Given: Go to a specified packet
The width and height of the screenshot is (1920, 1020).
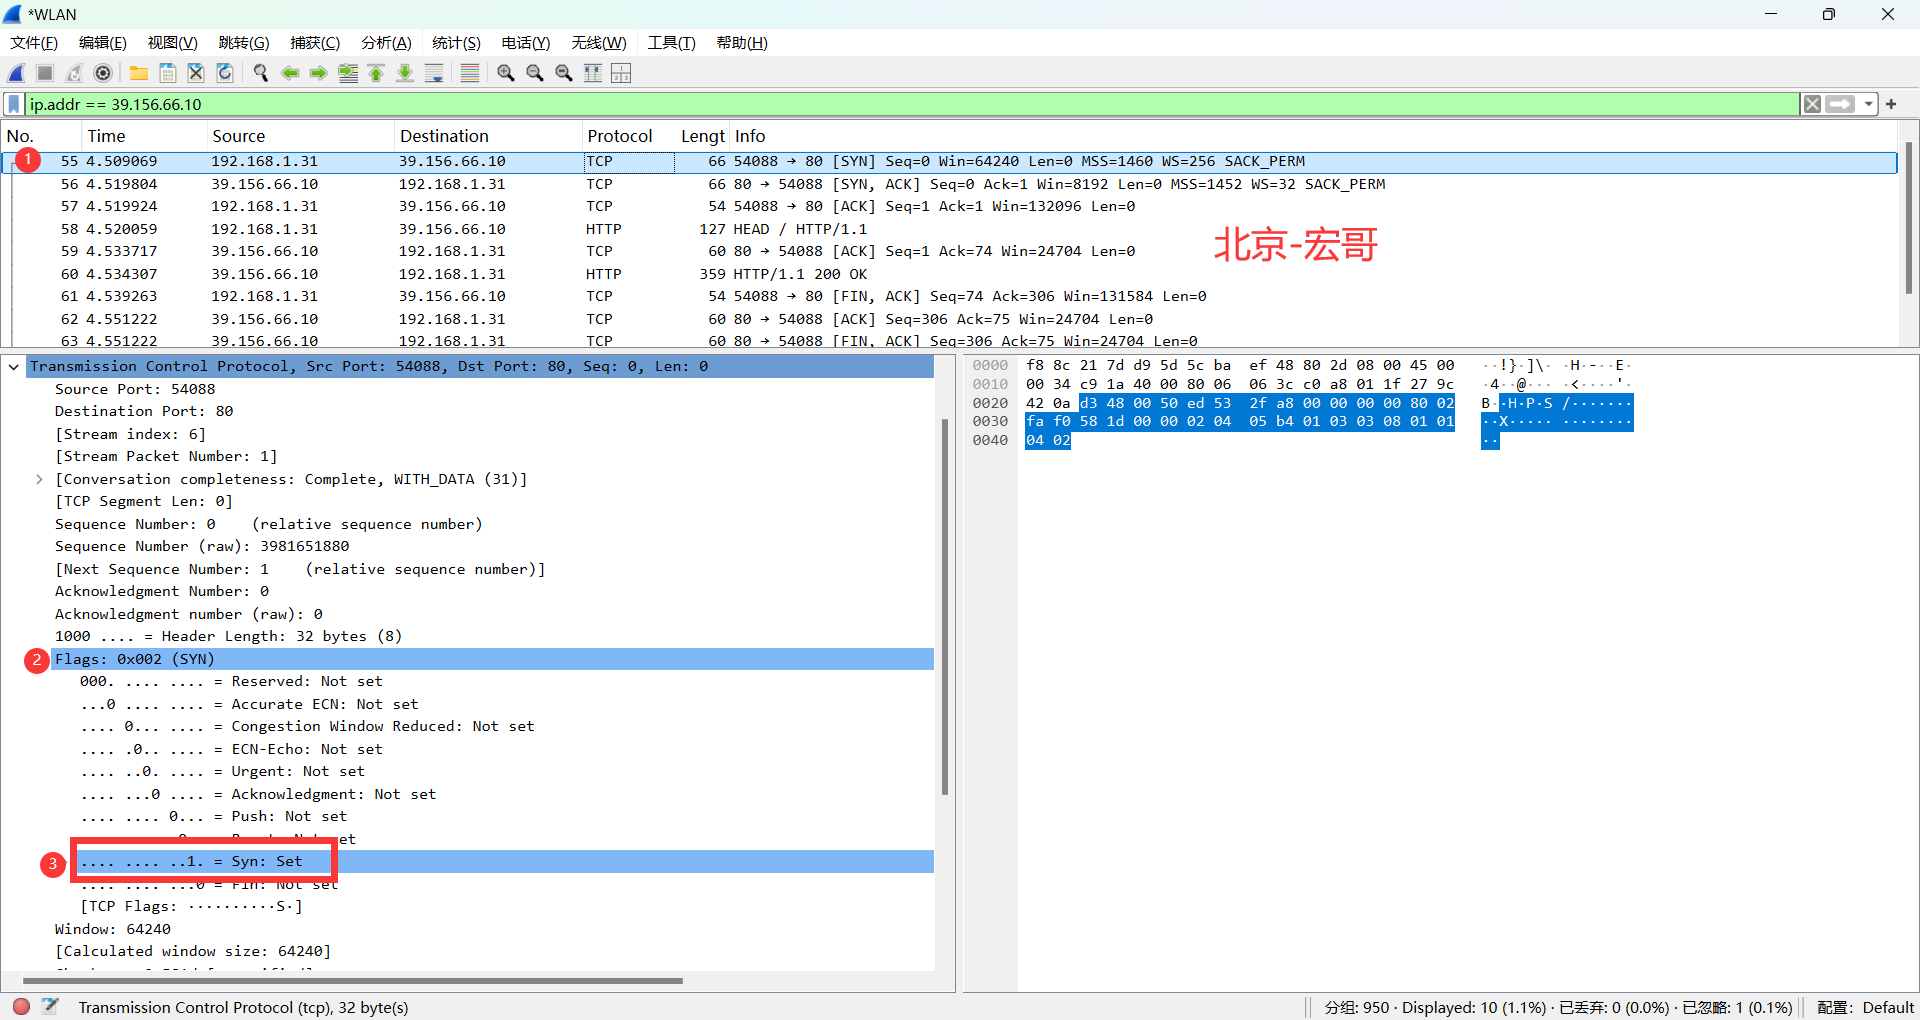Looking at the screenshot, I should (348, 73).
